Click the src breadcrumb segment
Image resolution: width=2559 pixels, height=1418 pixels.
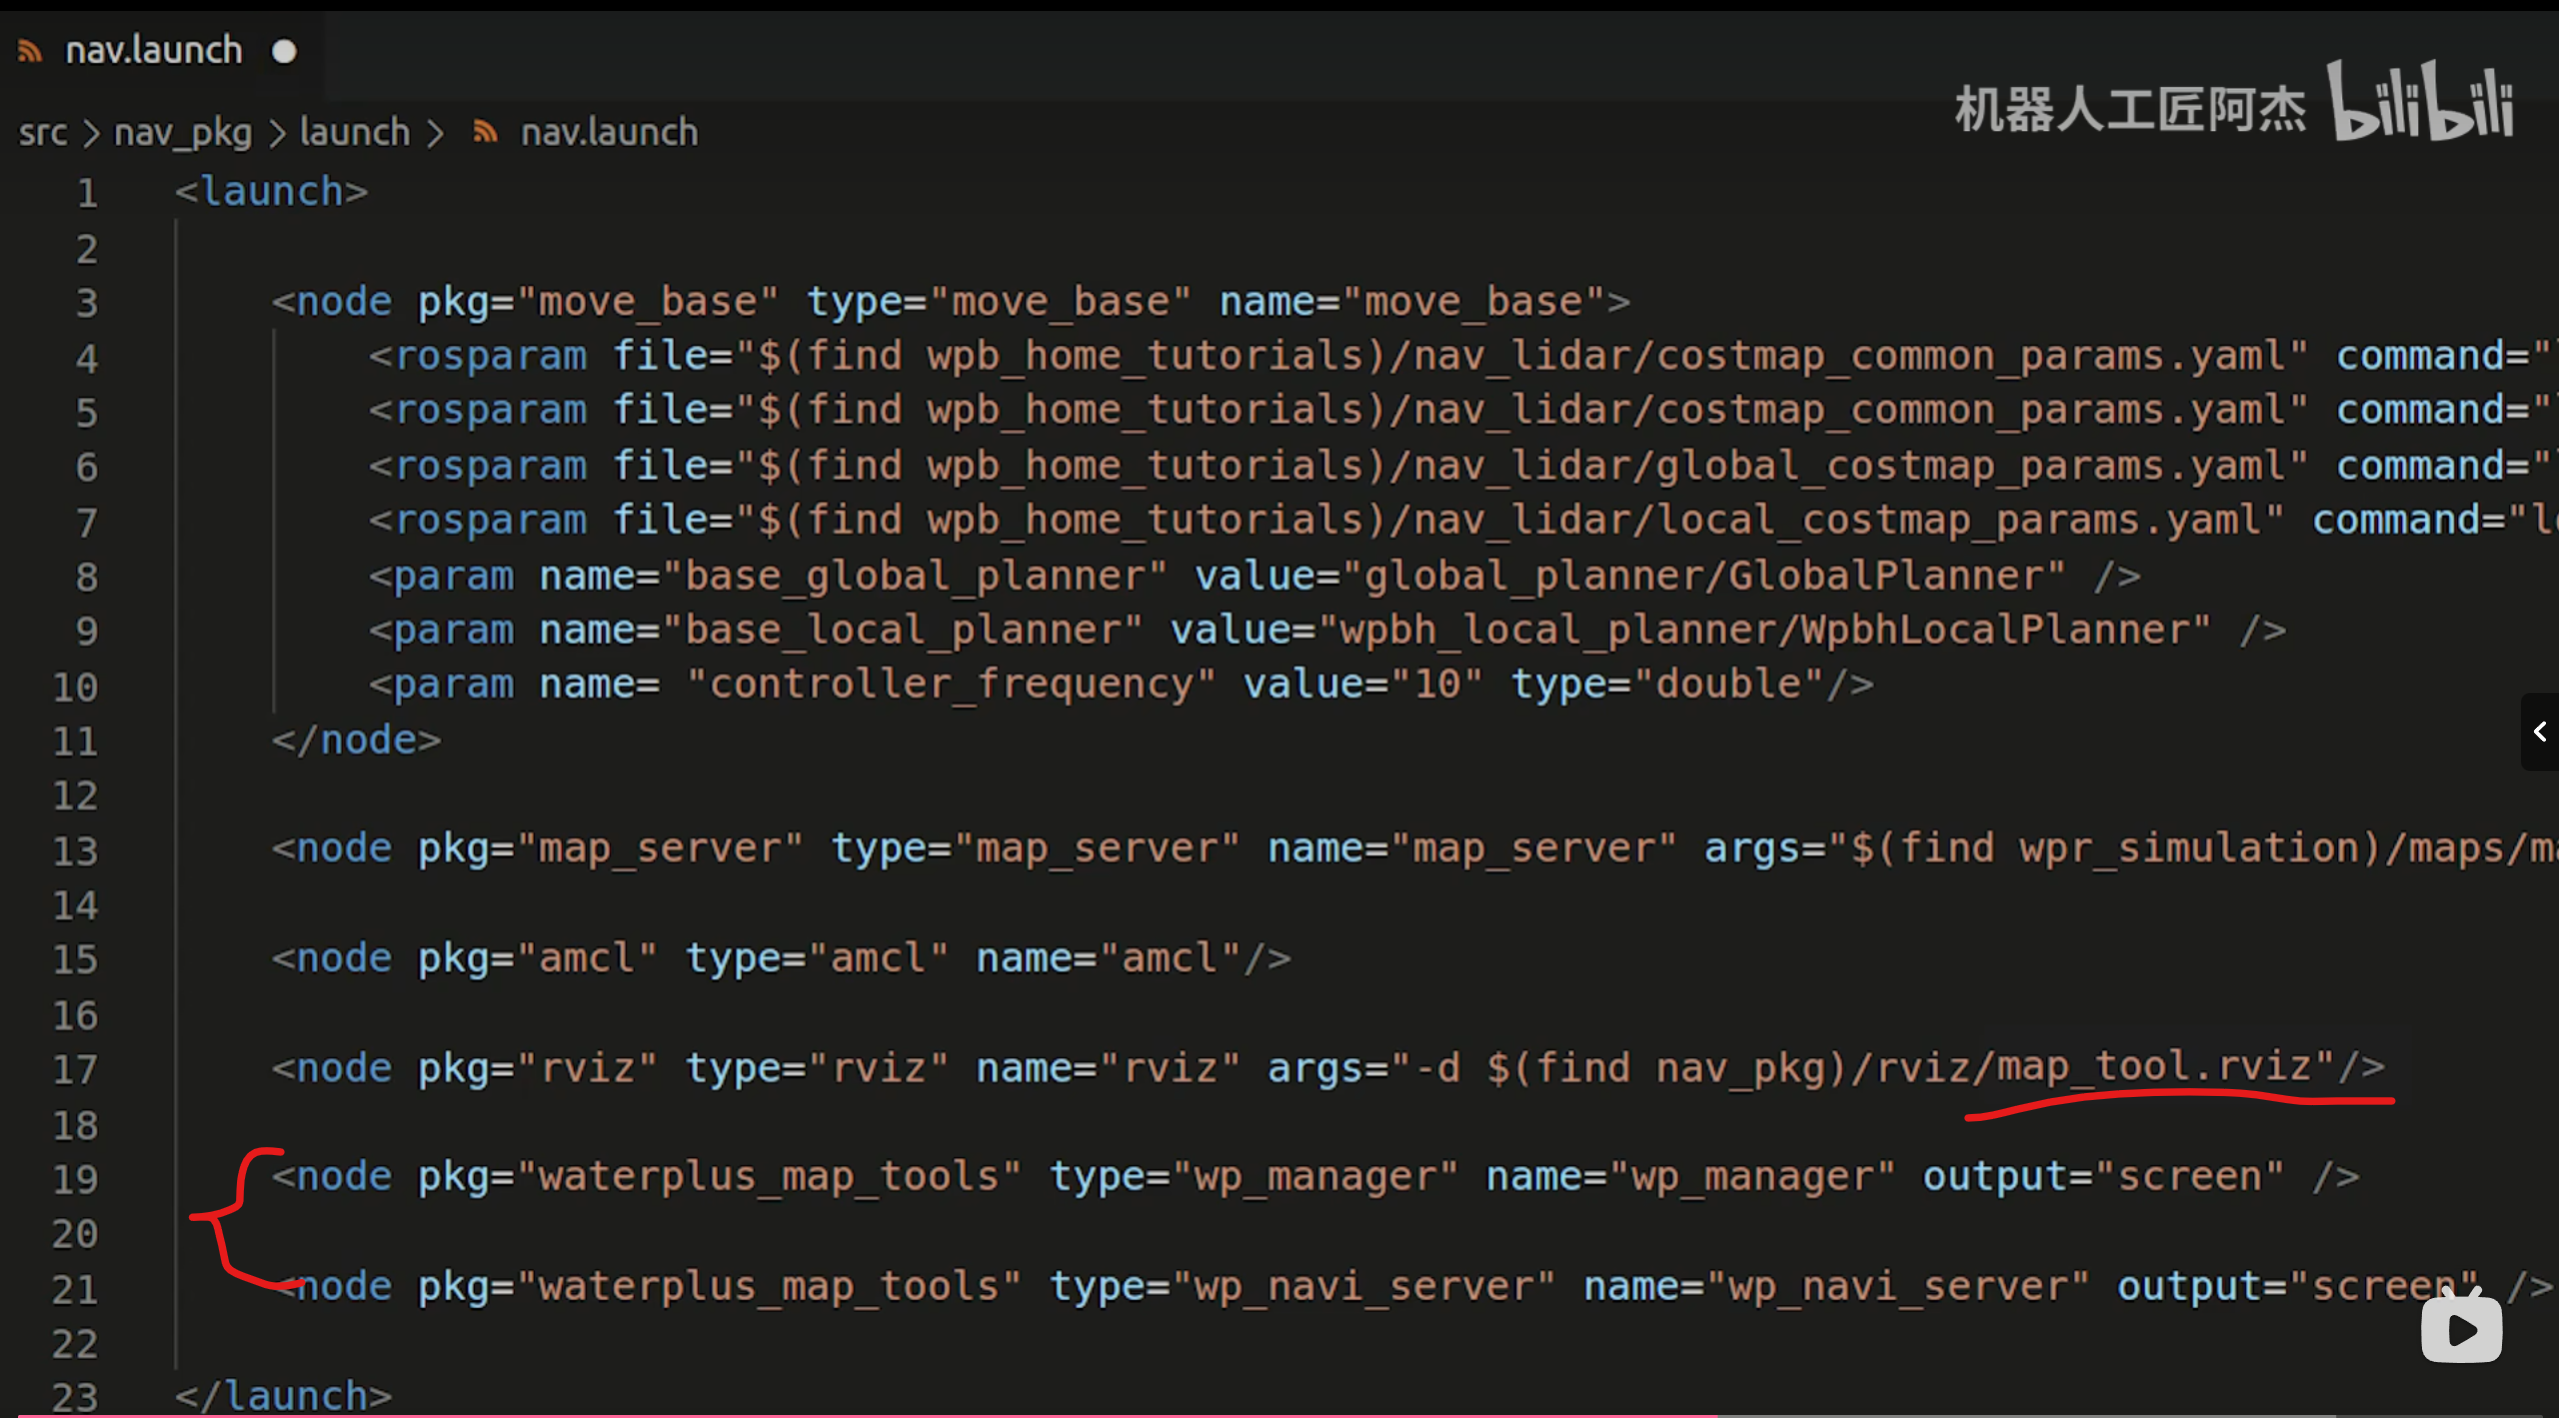pos(43,133)
